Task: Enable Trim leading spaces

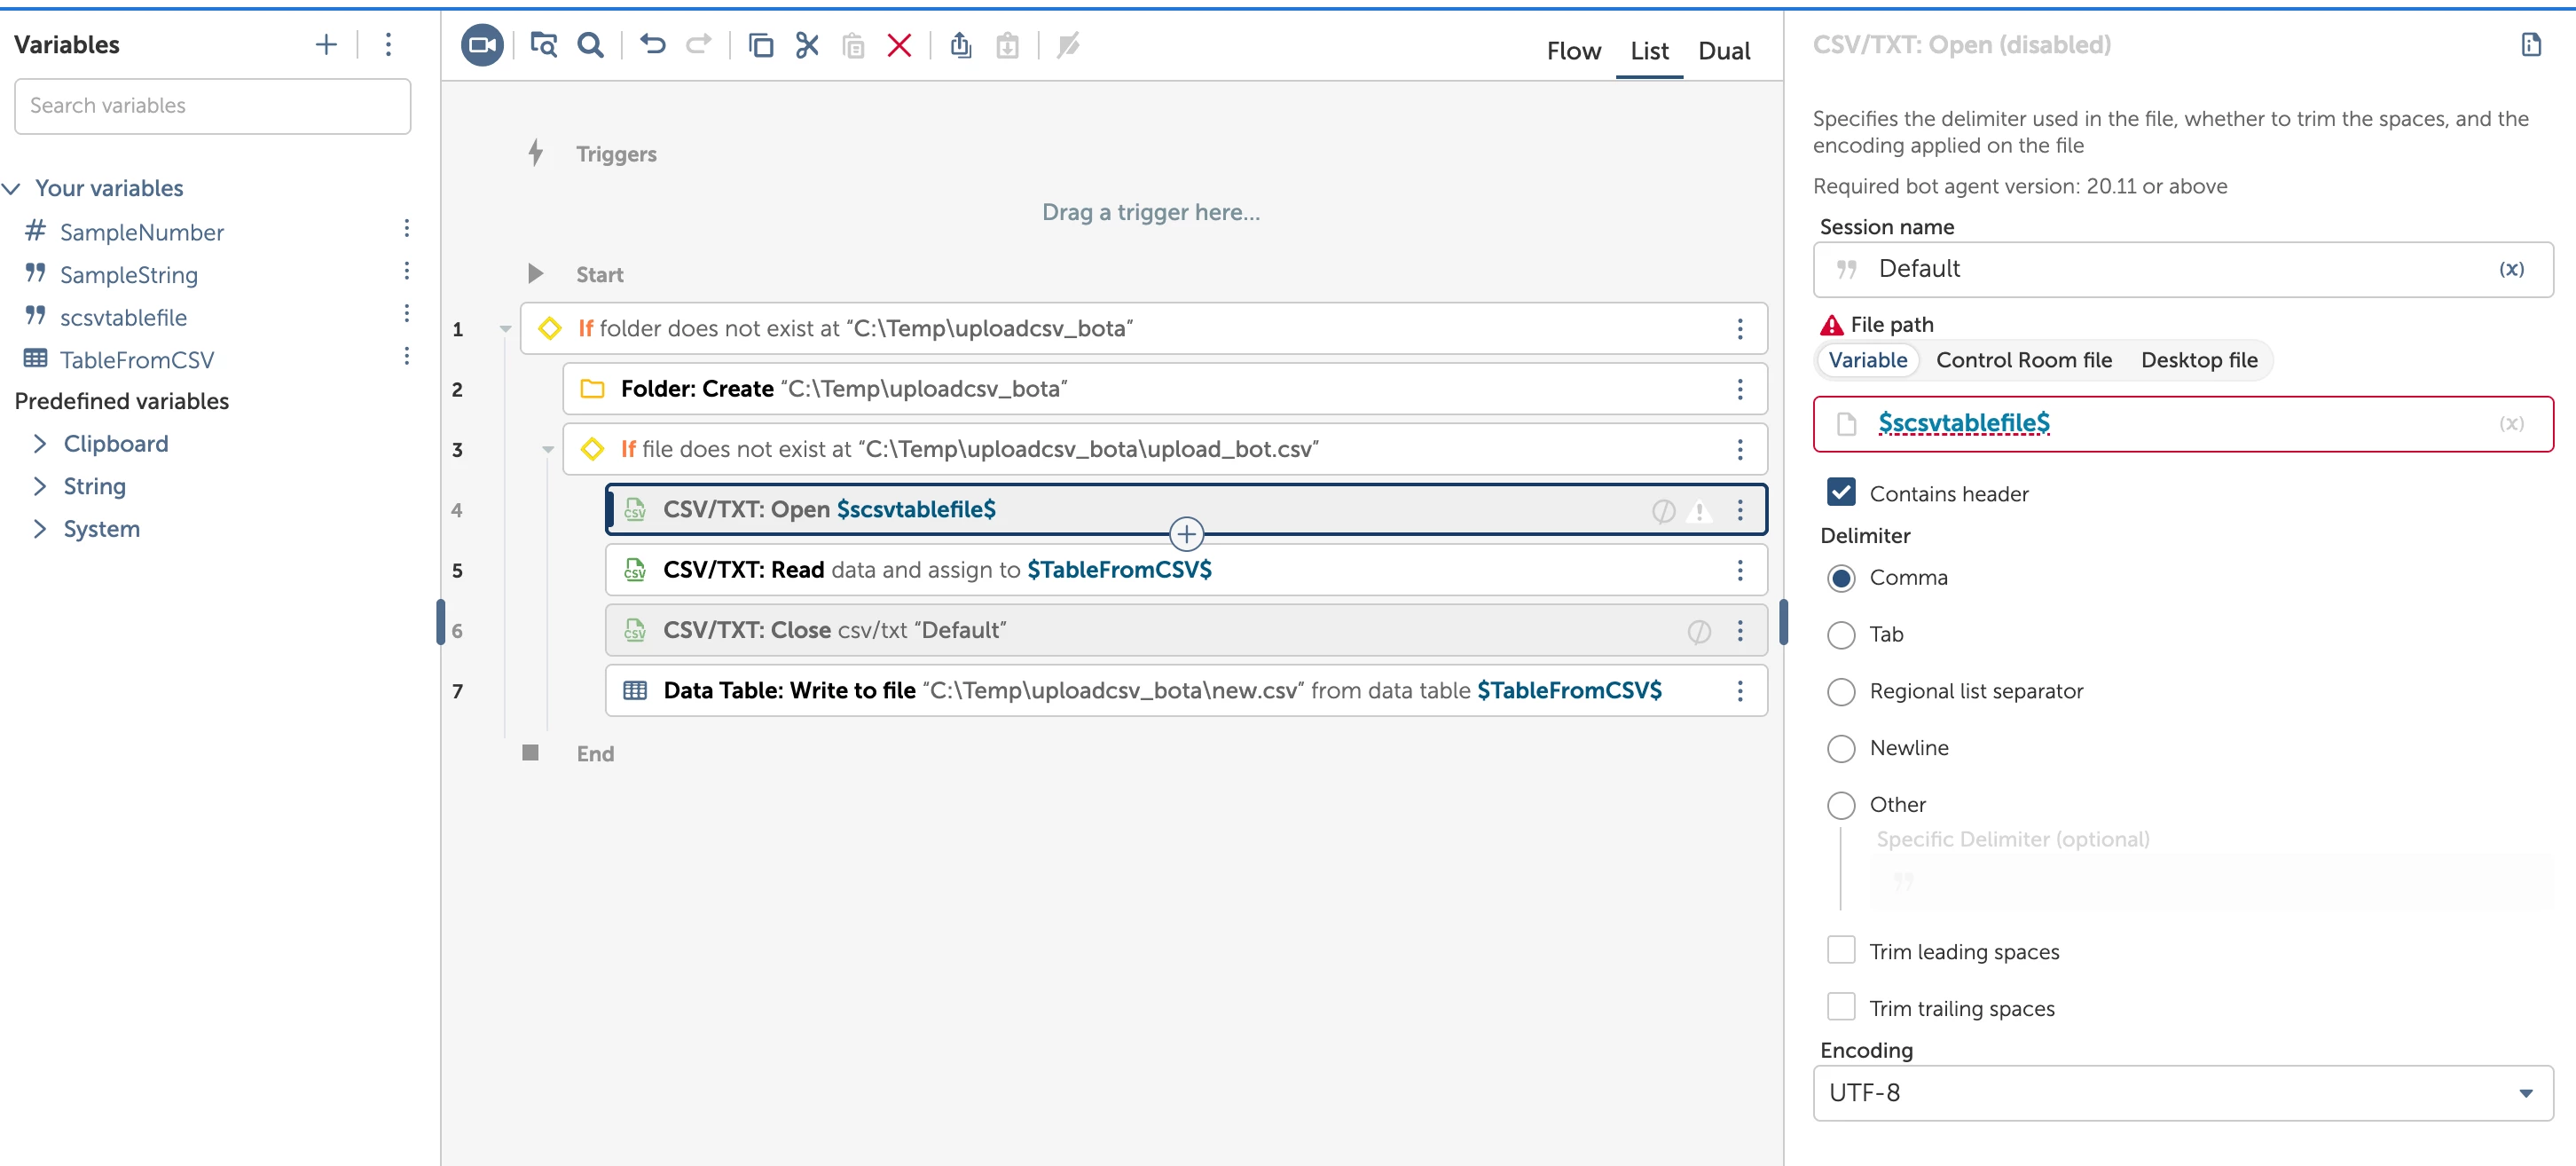Action: tap(1840, 950)
